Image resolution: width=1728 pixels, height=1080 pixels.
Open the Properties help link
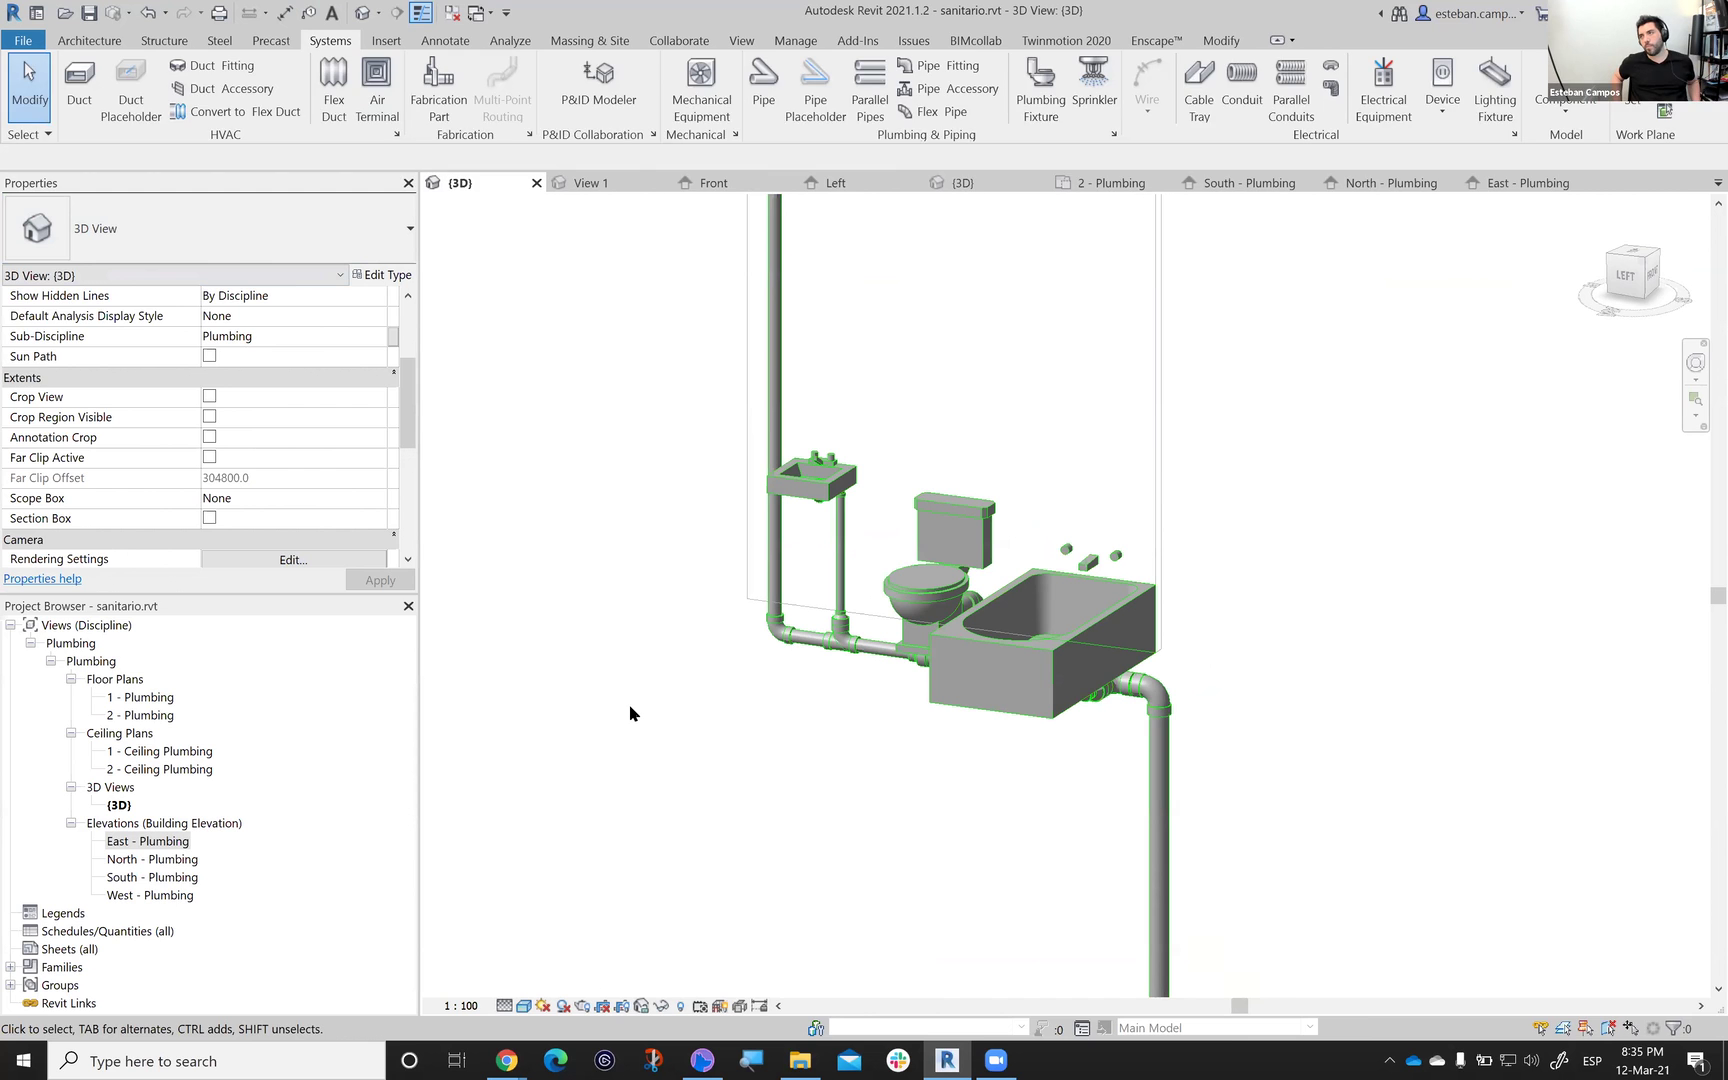[x=43, y=579]
